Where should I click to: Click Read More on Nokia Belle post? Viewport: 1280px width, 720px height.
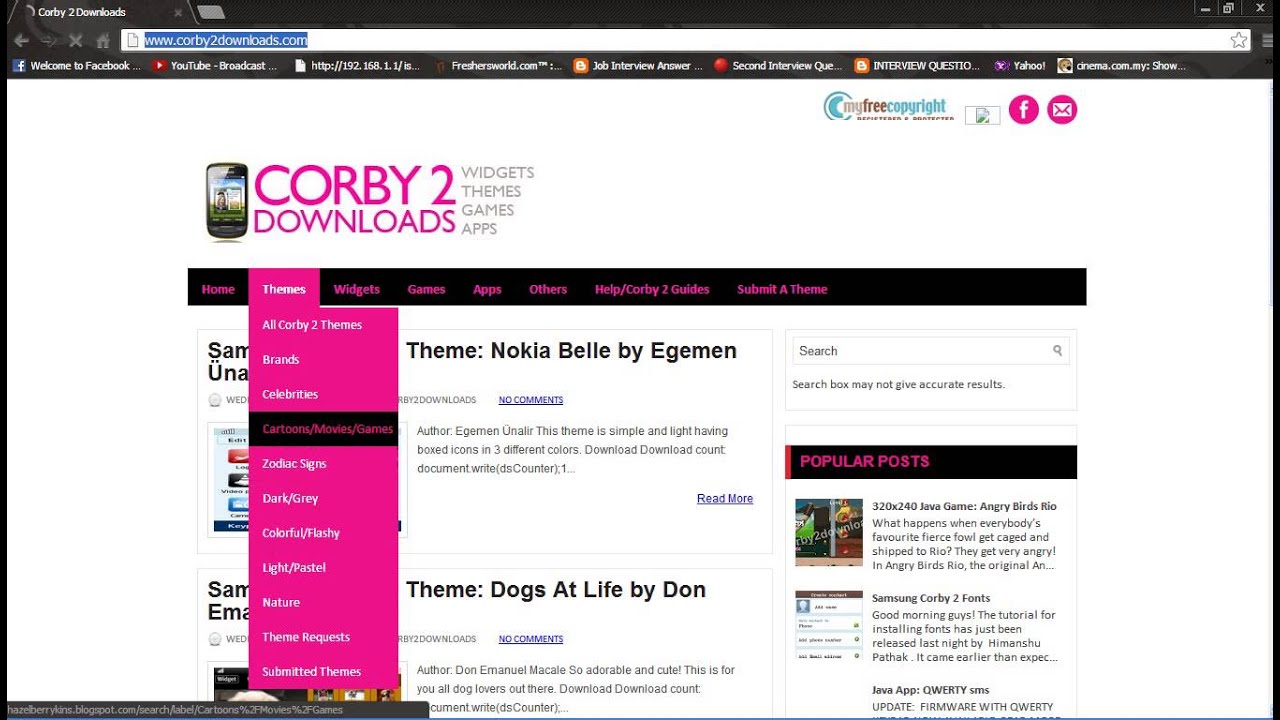(725, 499)
